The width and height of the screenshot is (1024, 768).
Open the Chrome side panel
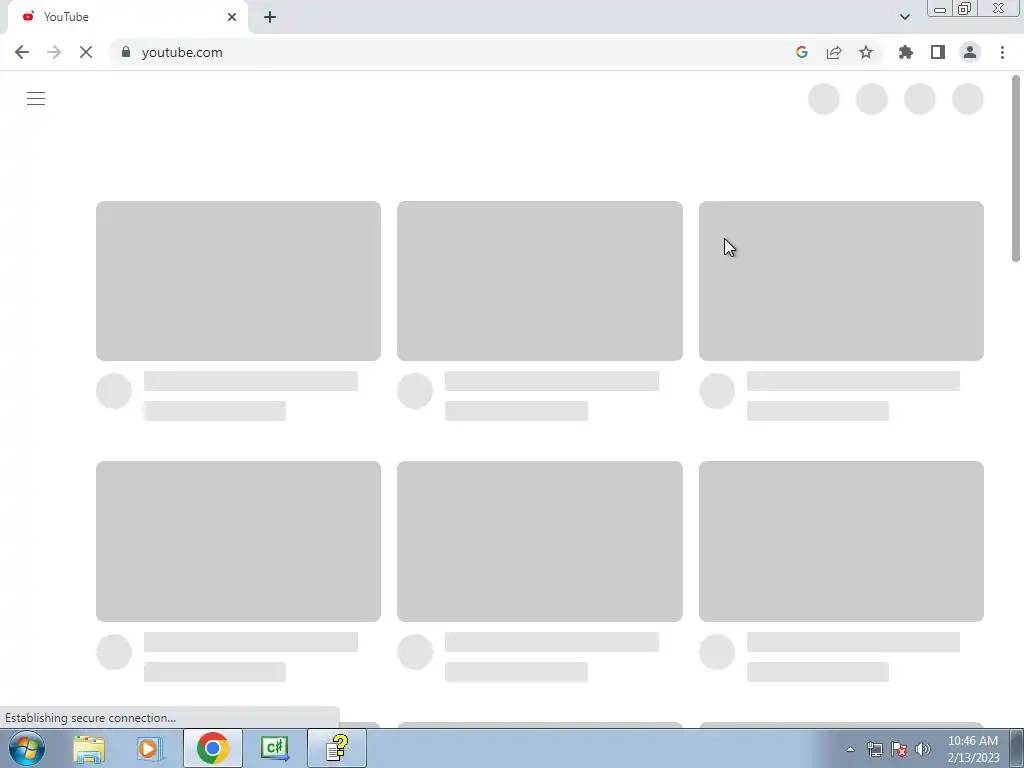pos(938,52)
